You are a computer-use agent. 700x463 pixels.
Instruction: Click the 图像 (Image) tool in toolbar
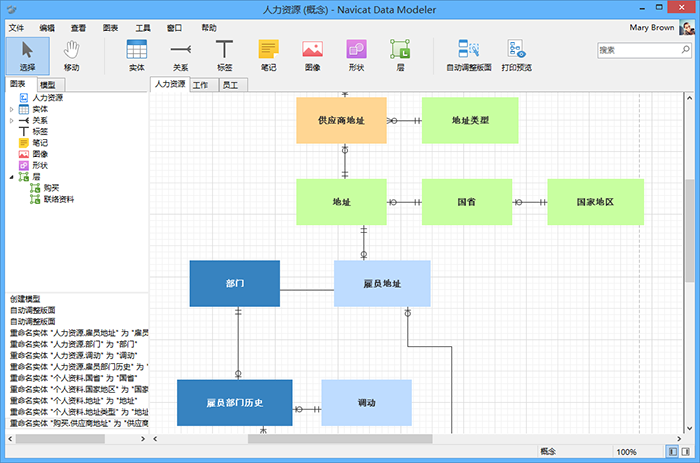[312, 56]
